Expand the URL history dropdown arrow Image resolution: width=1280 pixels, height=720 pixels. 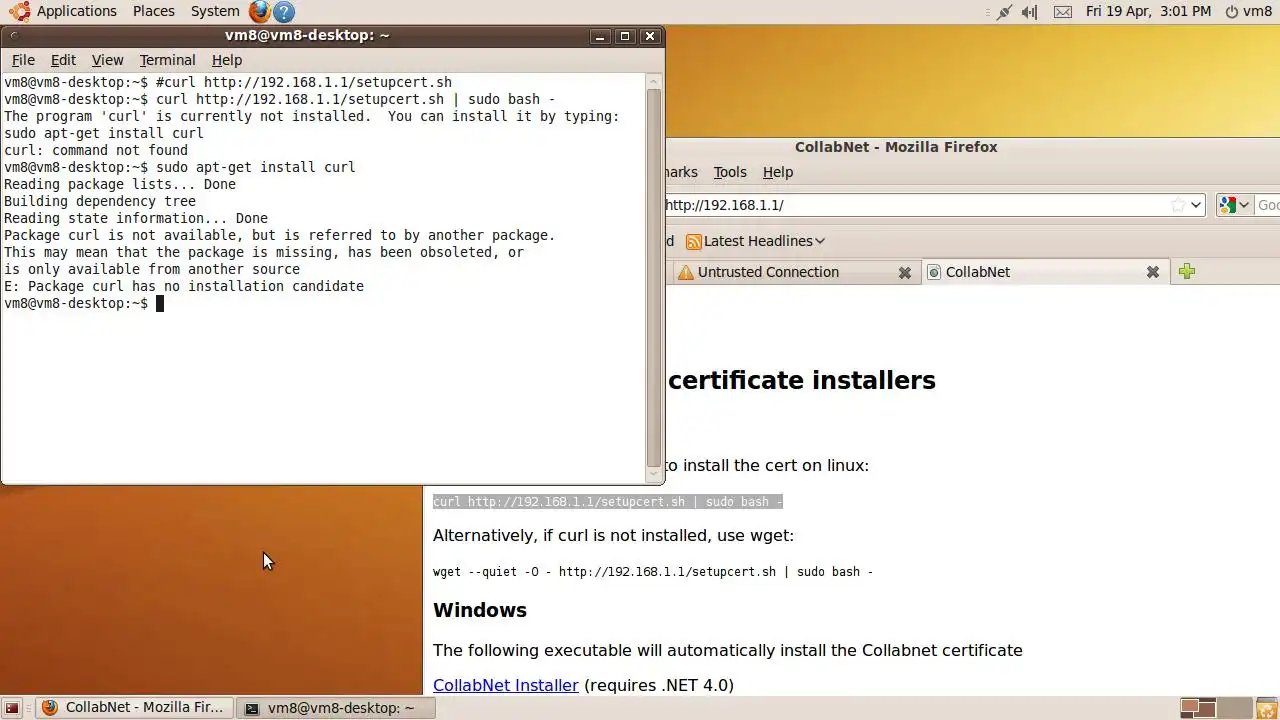[1196, 205]
